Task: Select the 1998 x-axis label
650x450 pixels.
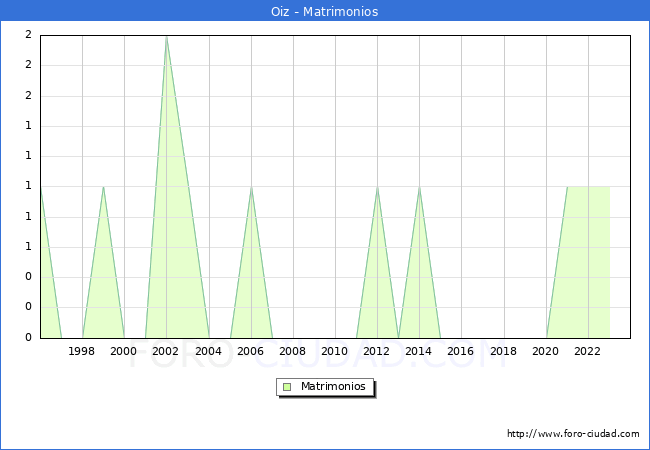Action: 82,351
